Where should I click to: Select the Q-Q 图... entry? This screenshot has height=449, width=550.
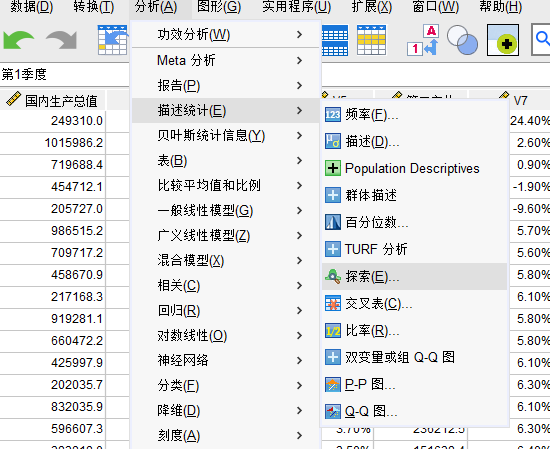click(x=415, y=412)
